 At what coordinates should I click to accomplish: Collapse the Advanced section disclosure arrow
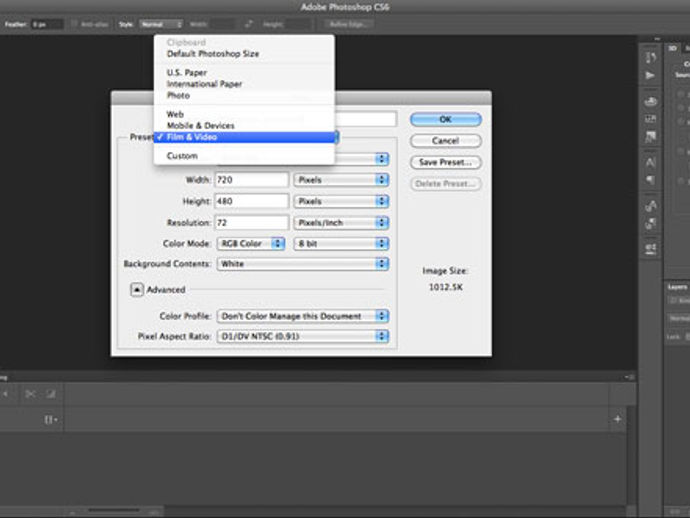[137, 290]
